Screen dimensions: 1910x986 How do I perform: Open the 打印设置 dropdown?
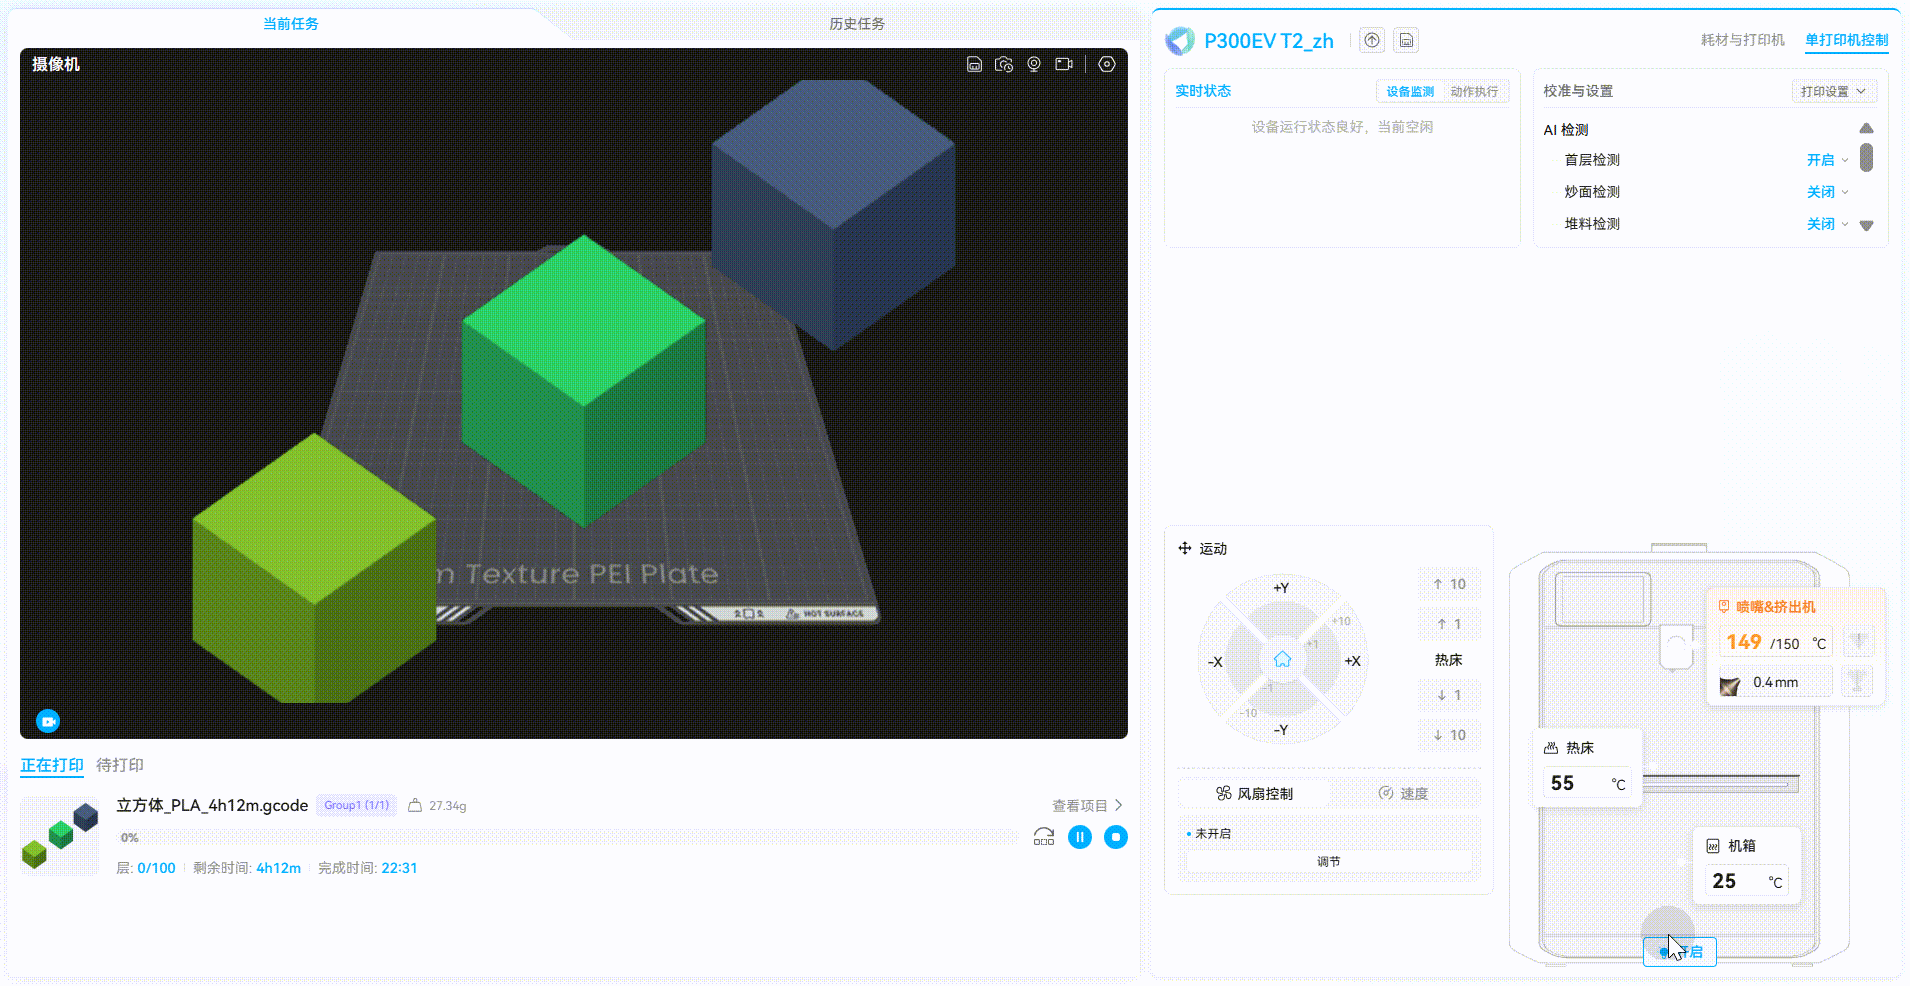1833,91
